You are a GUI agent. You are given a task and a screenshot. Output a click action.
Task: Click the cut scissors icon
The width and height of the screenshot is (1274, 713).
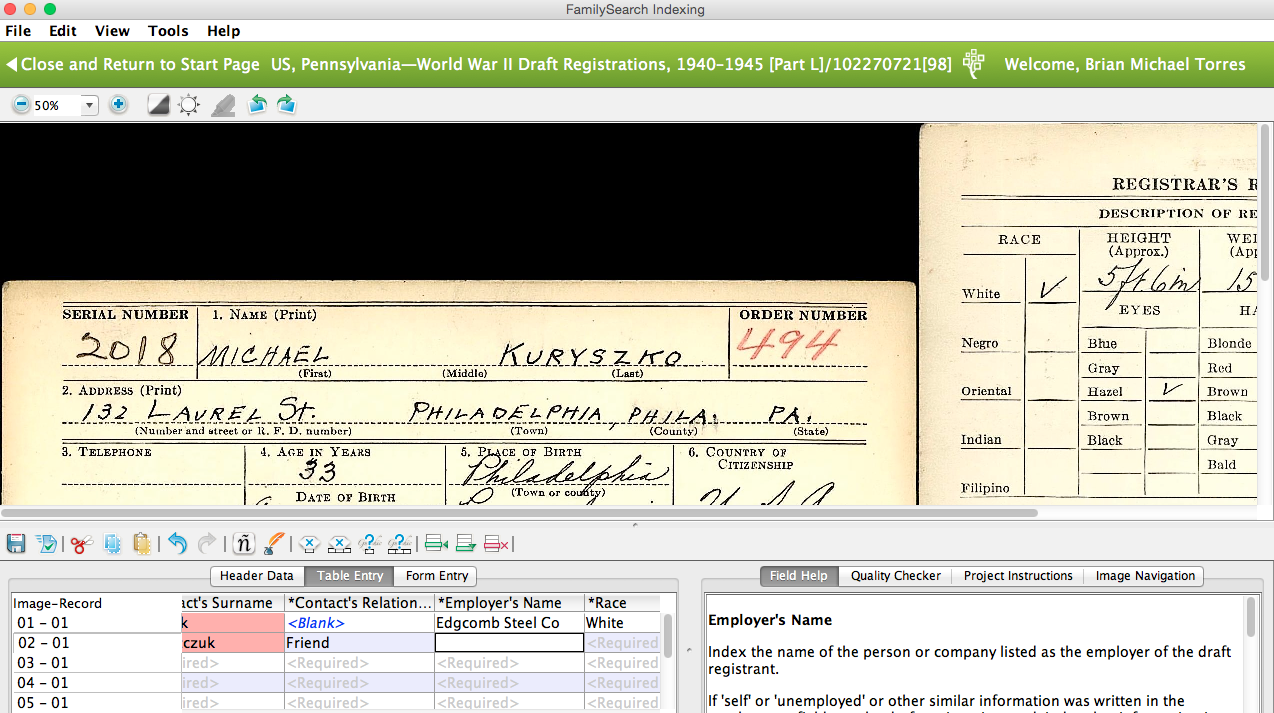[81, 544]
